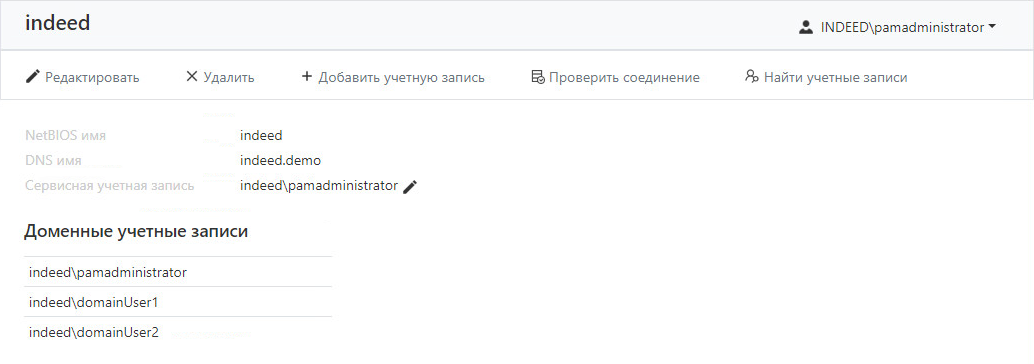
Task: Click the plus icon for Добавить учетную запись
Action: (x=306, y=77)
